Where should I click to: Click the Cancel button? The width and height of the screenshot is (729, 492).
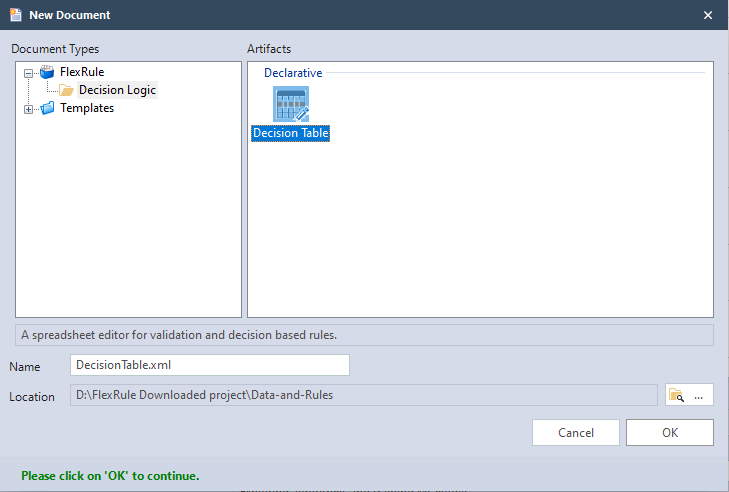coord(576,432)
